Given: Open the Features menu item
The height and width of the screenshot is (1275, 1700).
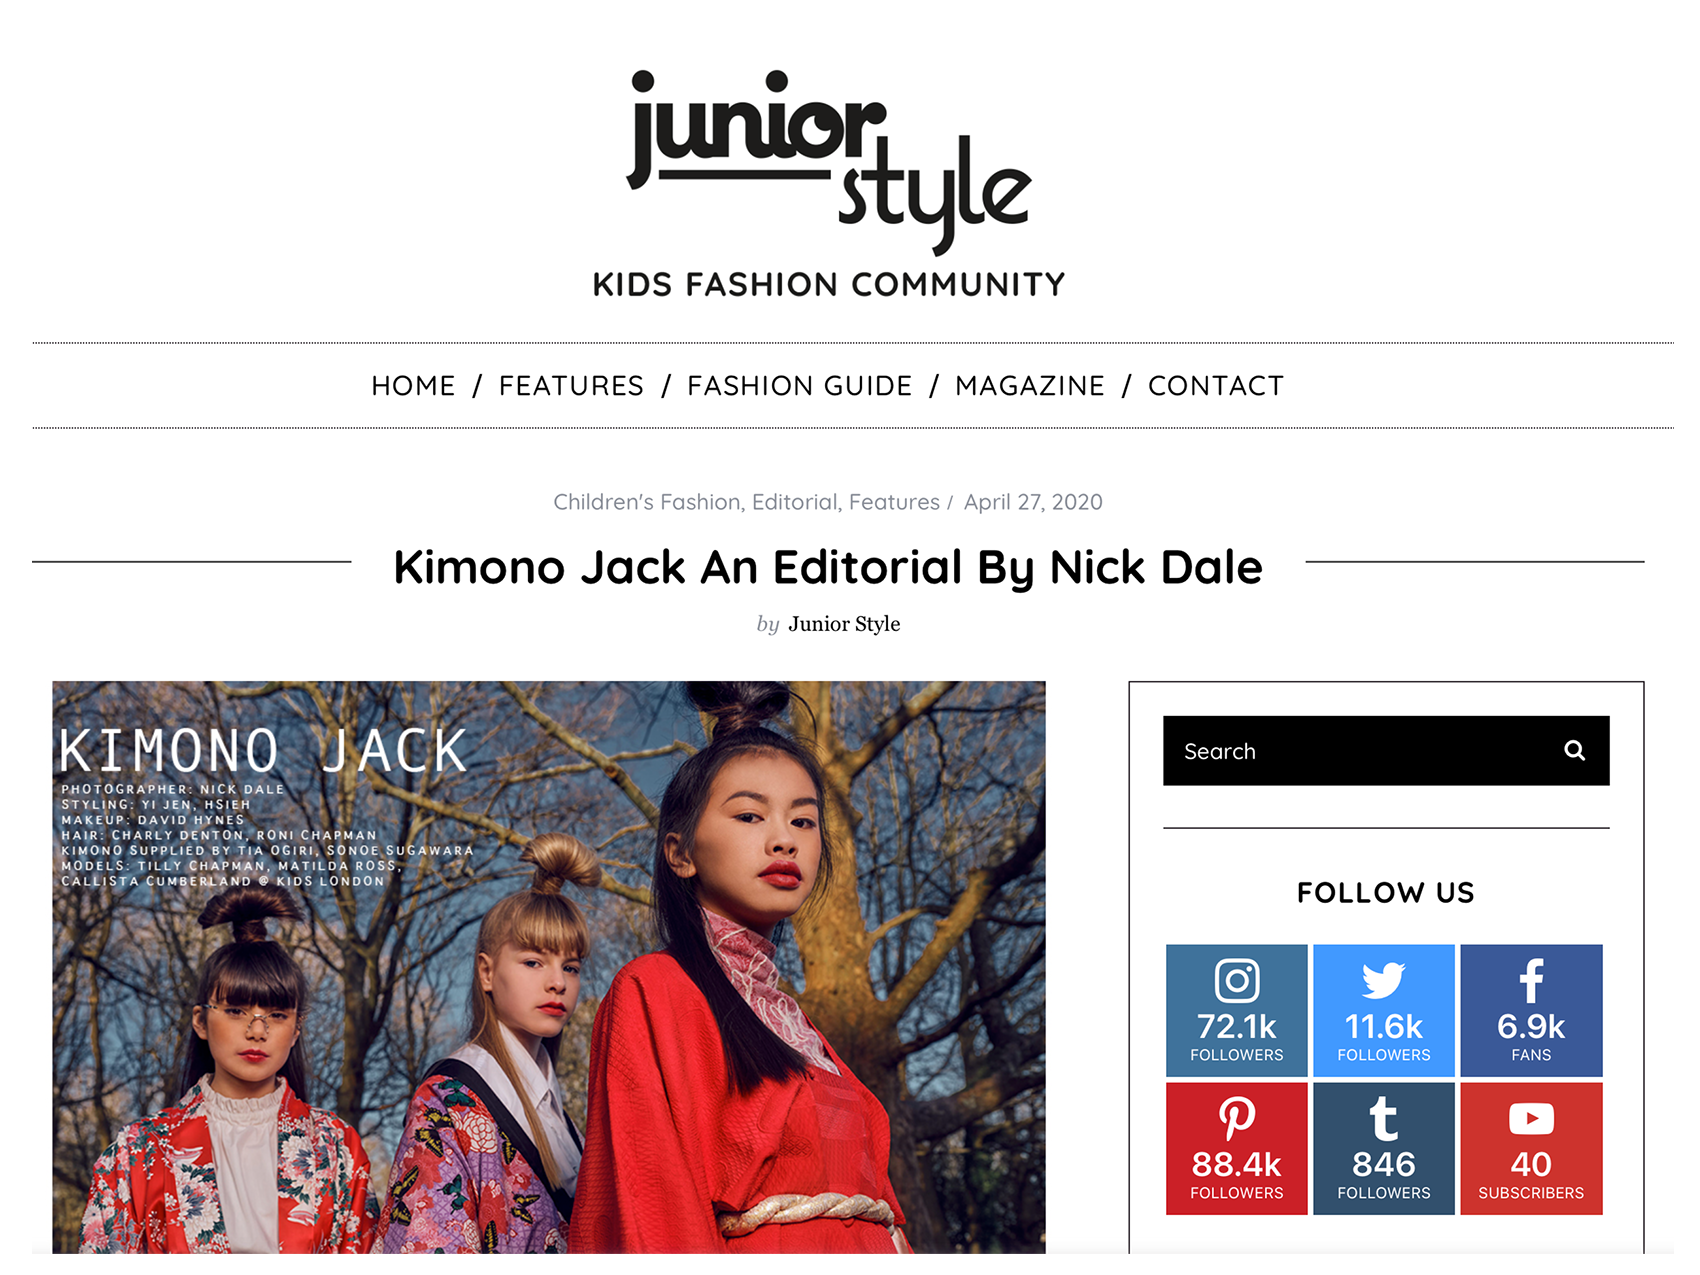Looking at the screenshot, I should (571, 386).
